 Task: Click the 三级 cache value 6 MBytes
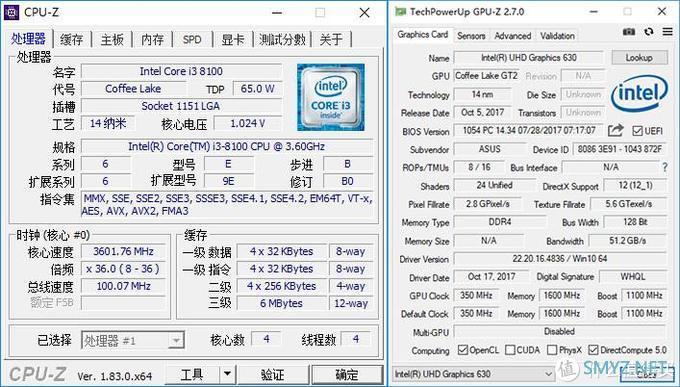click(281, 303)
